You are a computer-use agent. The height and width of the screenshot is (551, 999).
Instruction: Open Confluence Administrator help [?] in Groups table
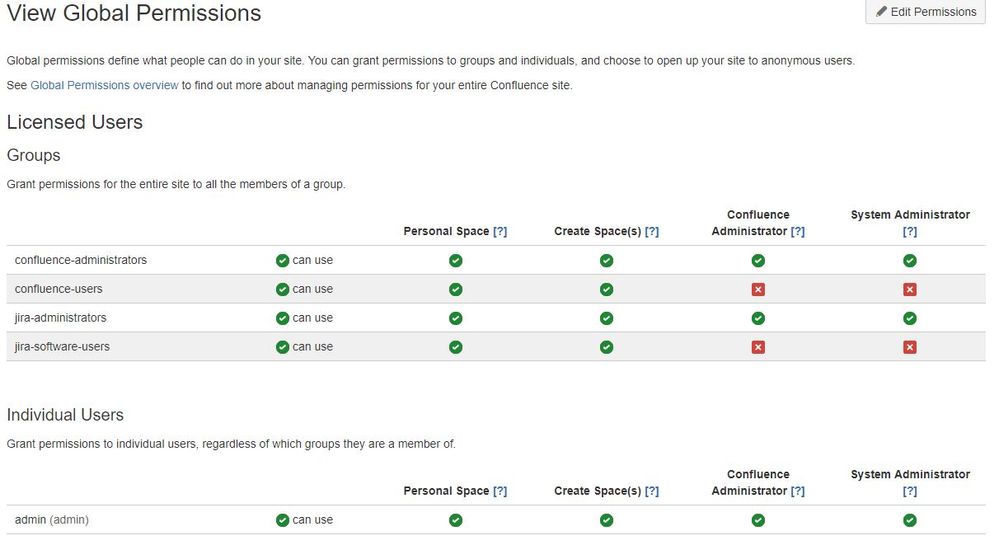pos(798,231)
